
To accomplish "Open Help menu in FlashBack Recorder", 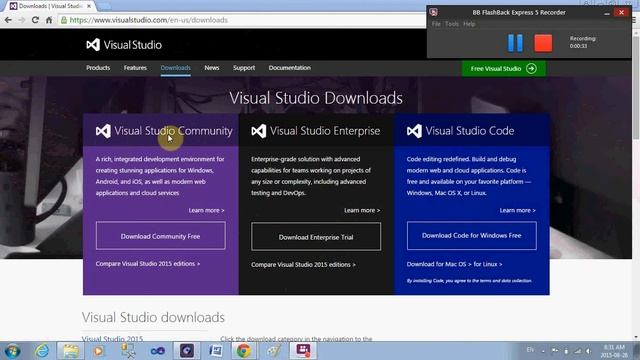I will [x=469, y=24].
